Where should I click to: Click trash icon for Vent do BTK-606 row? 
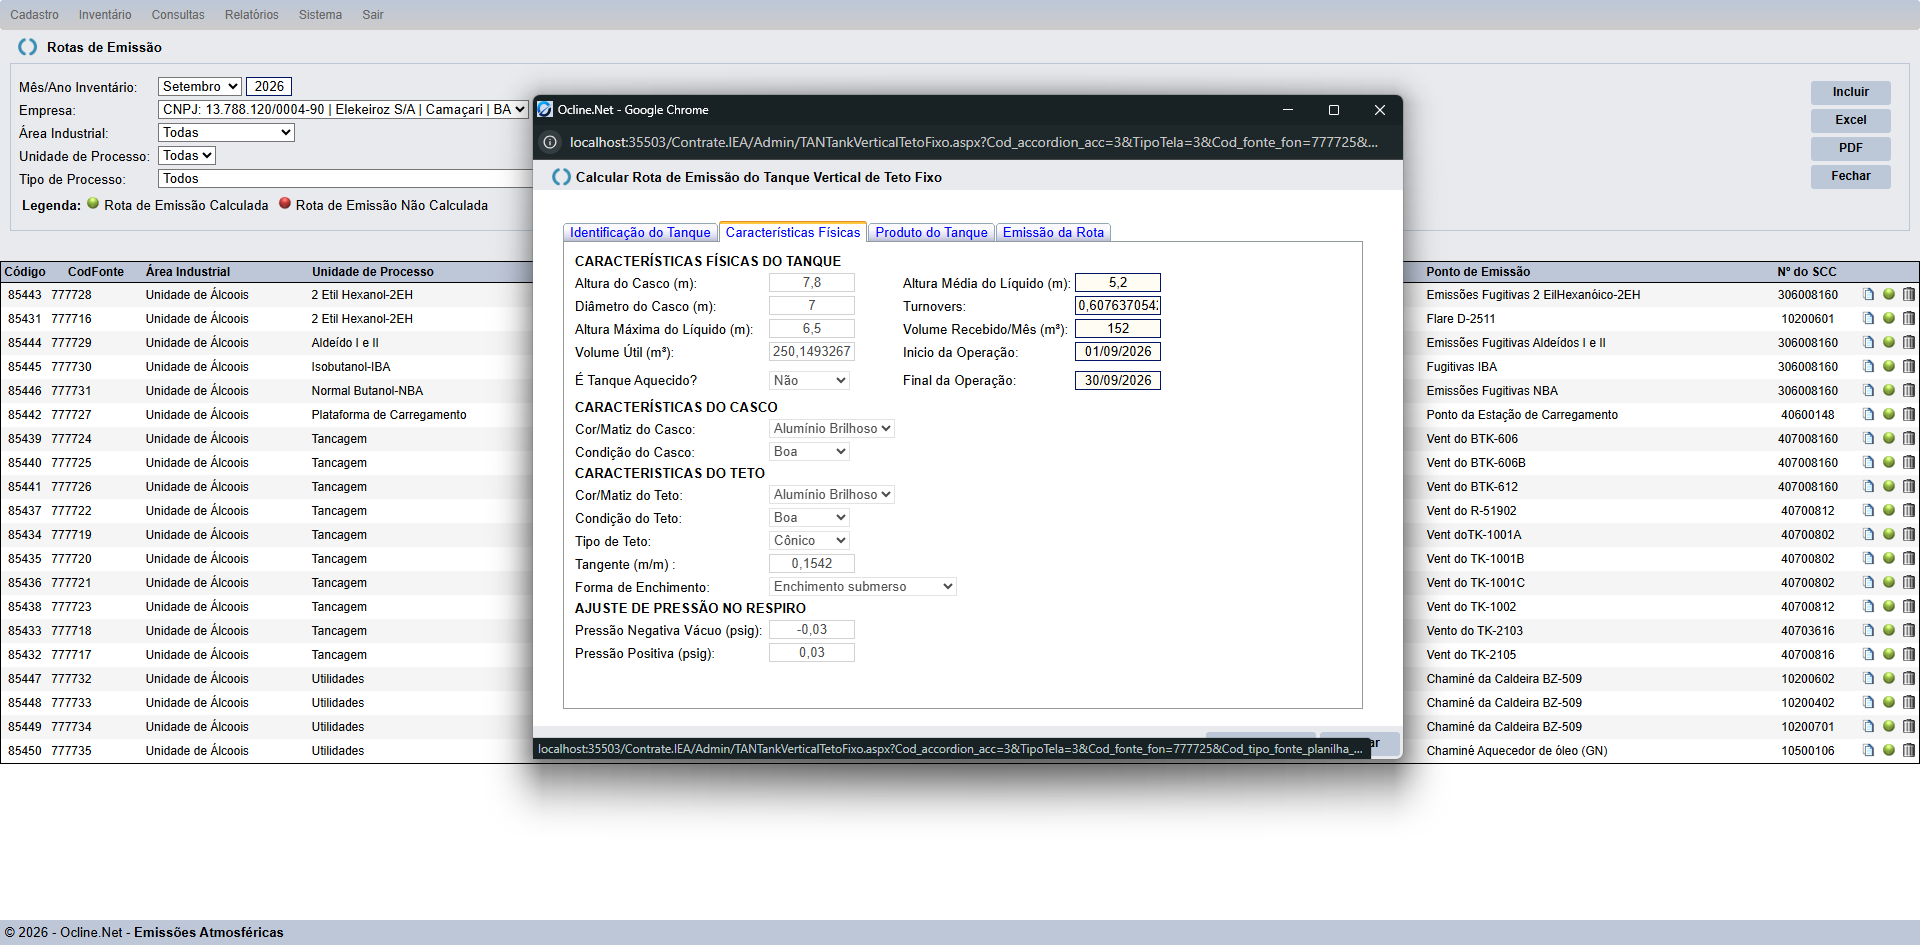(1908, 439)
